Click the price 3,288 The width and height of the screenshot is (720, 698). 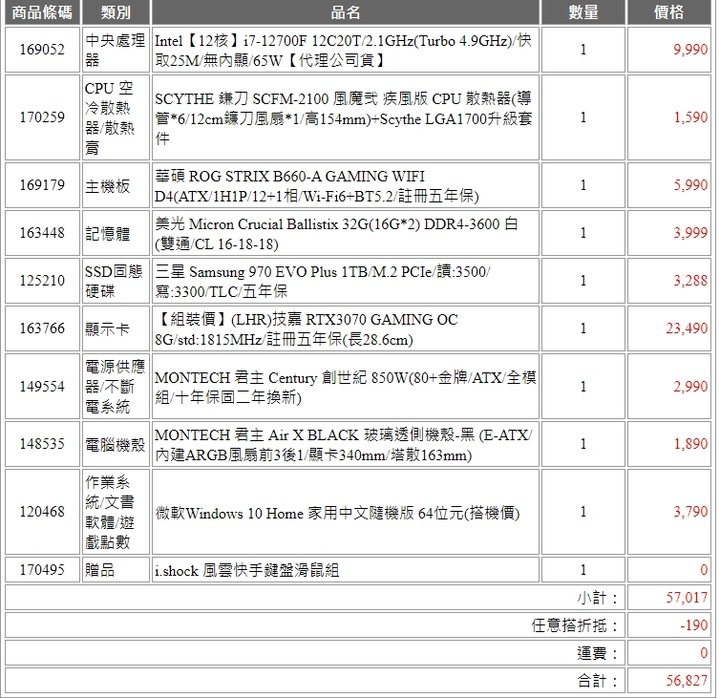[691, 281]
